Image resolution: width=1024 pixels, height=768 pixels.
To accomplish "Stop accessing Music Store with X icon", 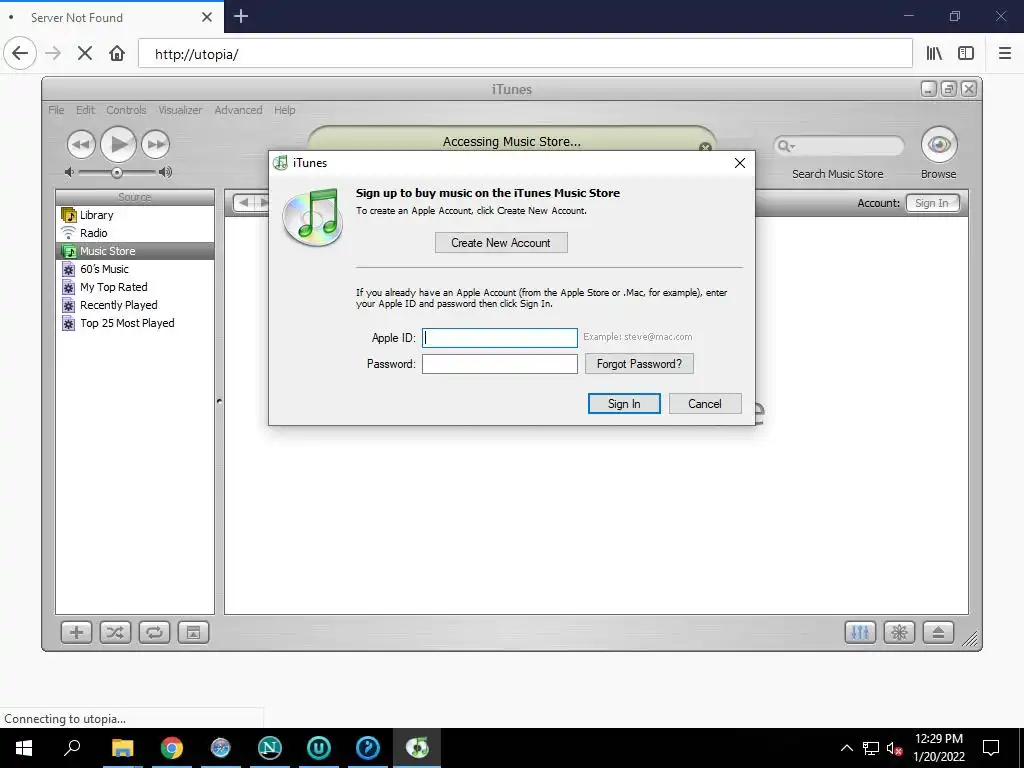I will coord(705,148).
